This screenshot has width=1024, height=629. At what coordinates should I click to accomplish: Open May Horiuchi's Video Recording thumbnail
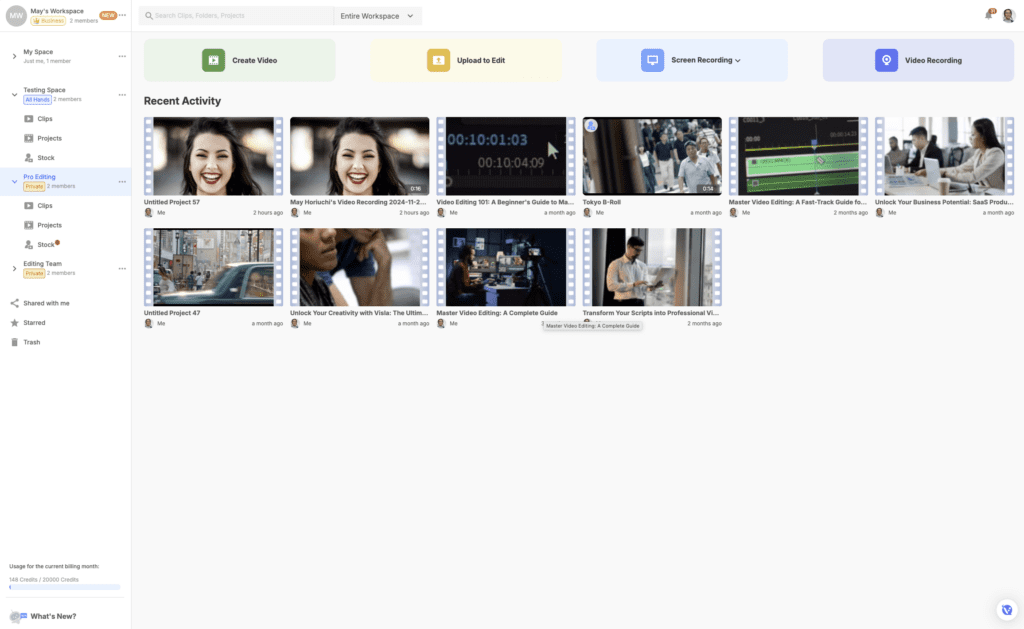[x=360, y=156]
